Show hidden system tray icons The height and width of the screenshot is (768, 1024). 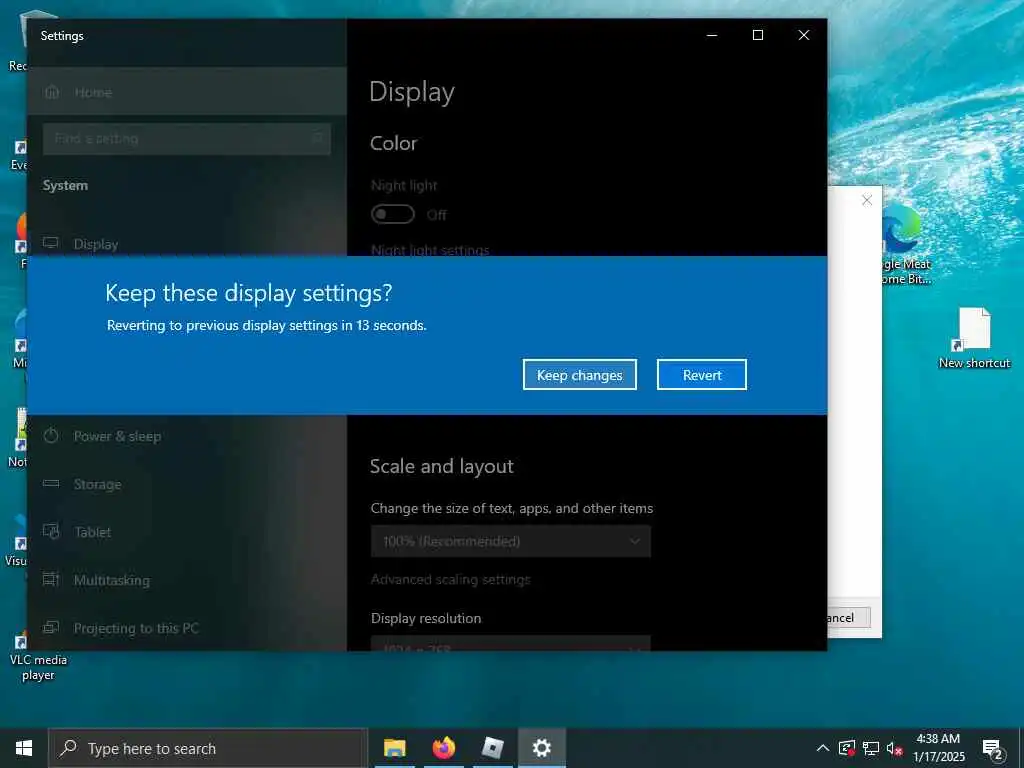point(823,748)
